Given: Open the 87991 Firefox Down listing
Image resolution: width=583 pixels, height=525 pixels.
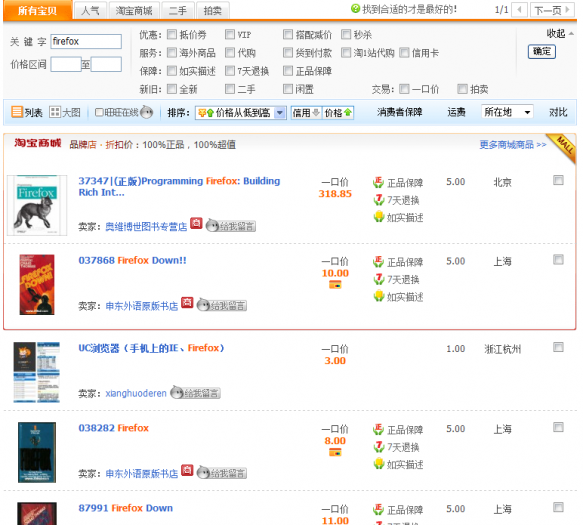Looking at the screenshot, I should tap(126, 508).
